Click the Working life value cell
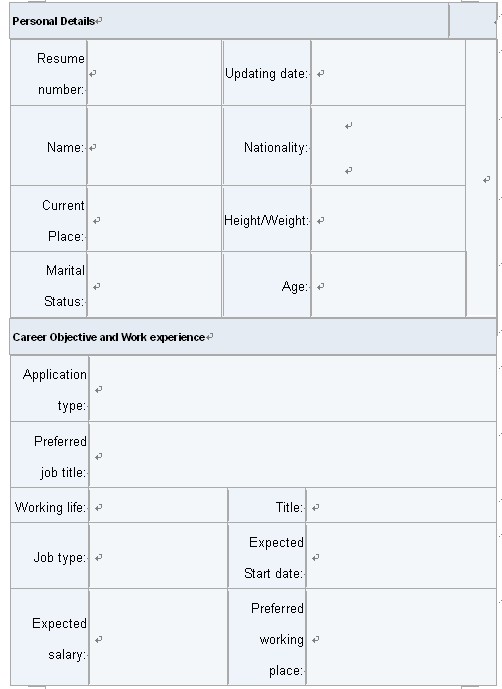 [158, 505]
